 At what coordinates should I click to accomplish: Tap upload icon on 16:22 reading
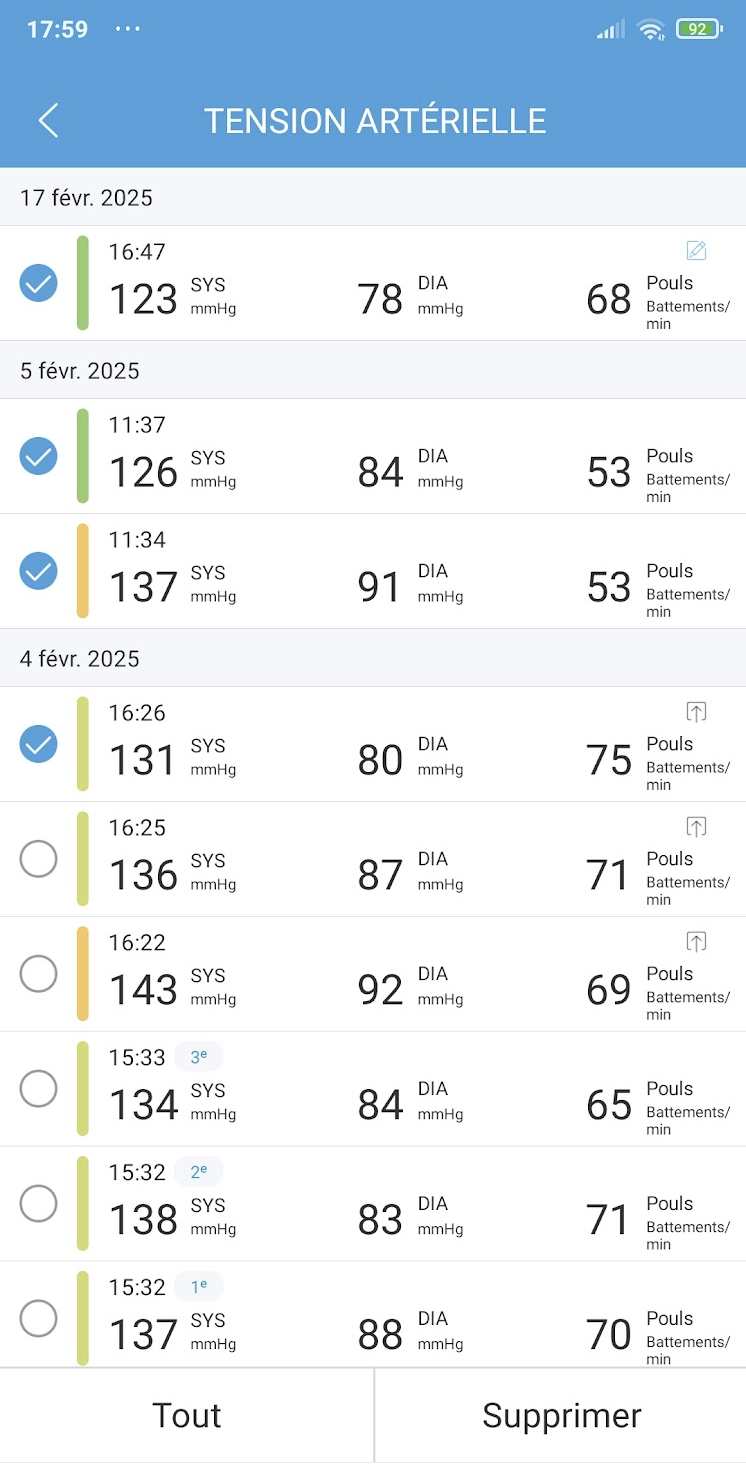click(697, 941)
